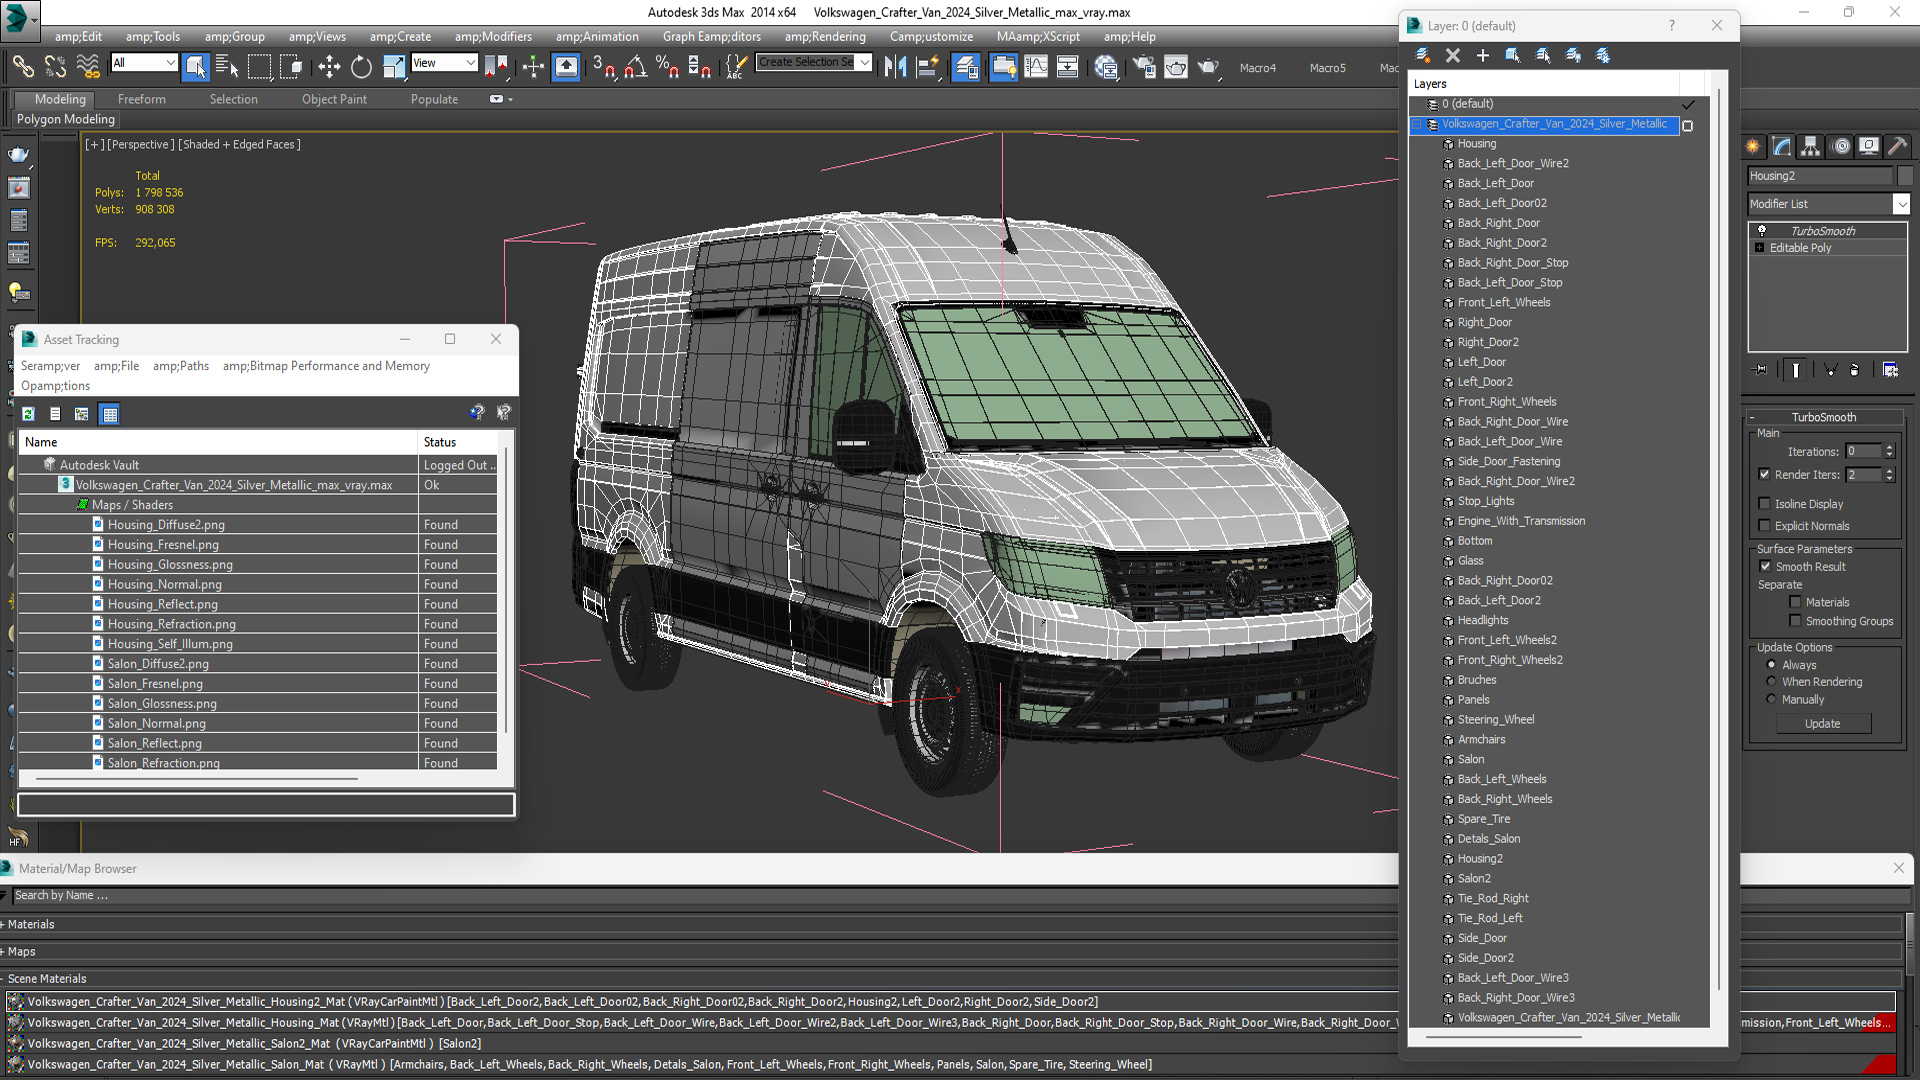Open the Rendering menu
Image resolution: width=1920 pixels, height=1080 pixels.
tap(825, 36)
